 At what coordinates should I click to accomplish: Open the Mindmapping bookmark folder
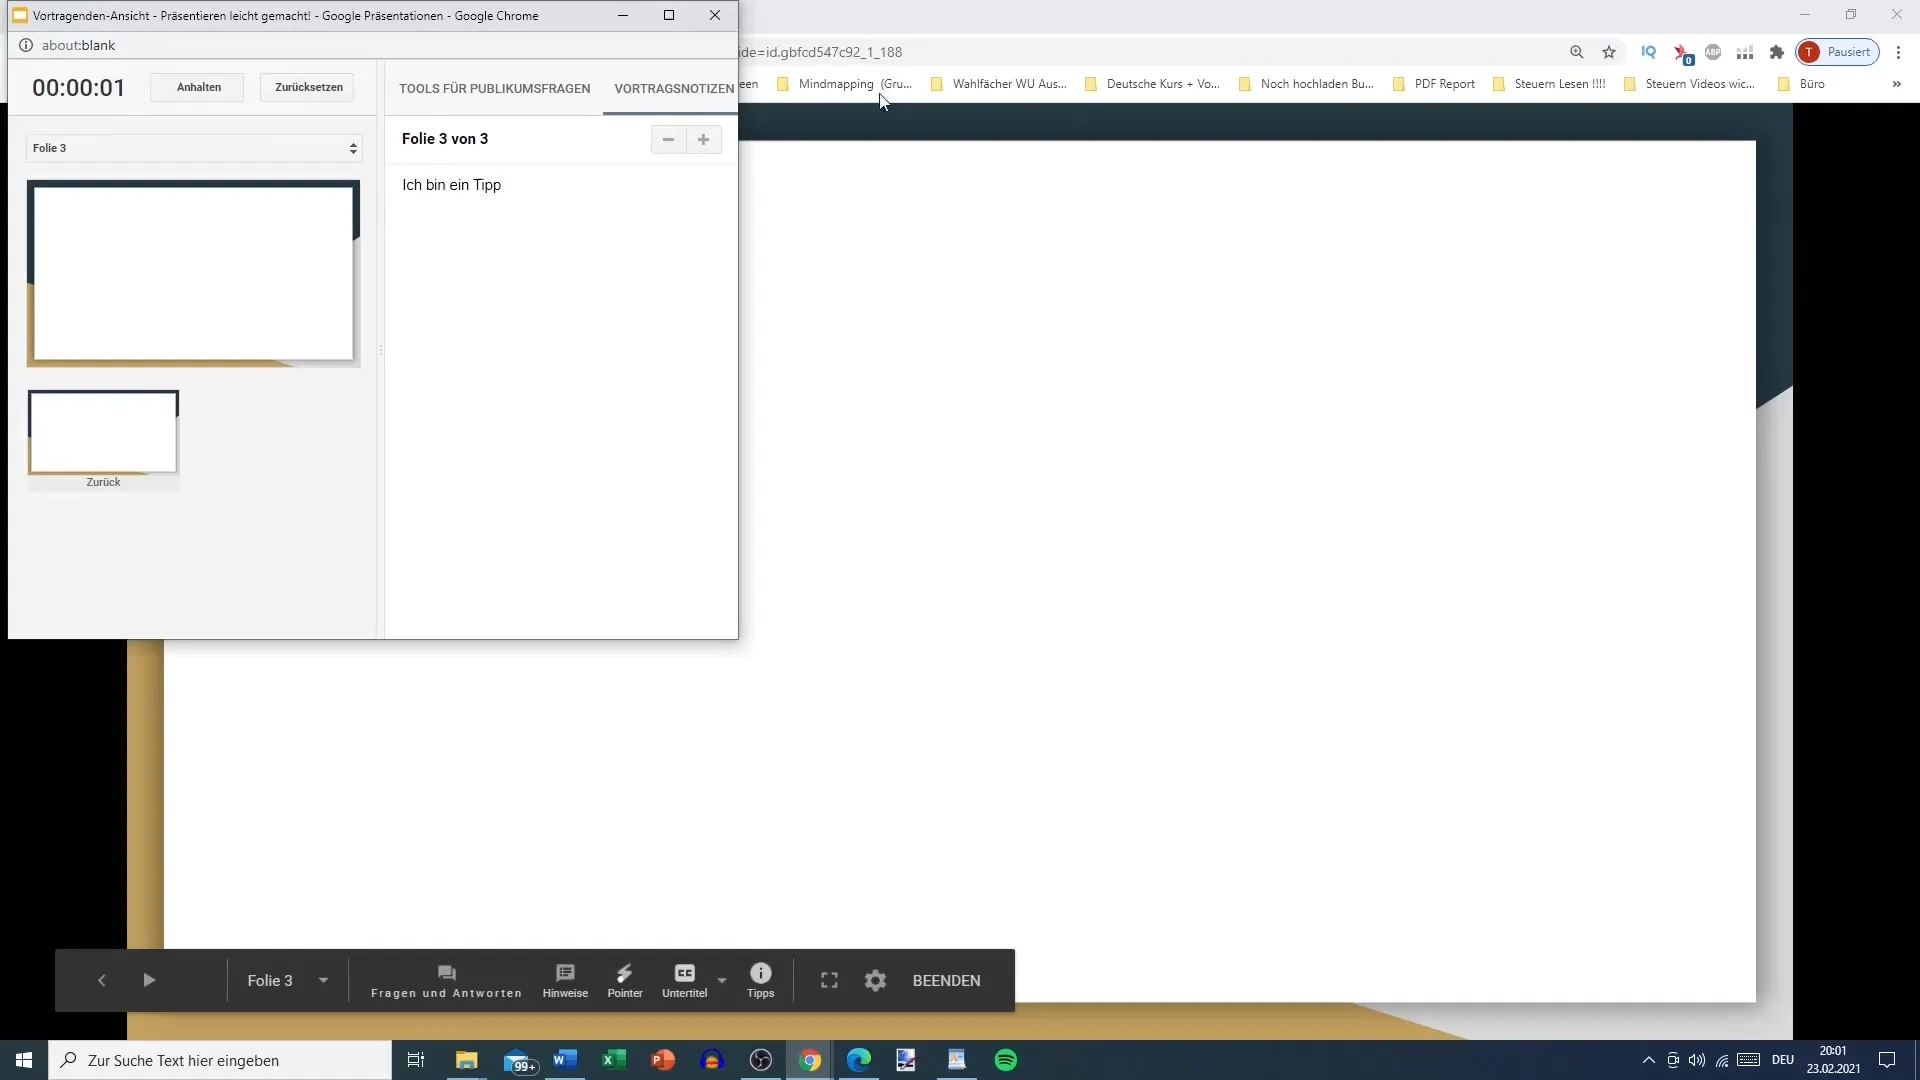coord(844,84)
